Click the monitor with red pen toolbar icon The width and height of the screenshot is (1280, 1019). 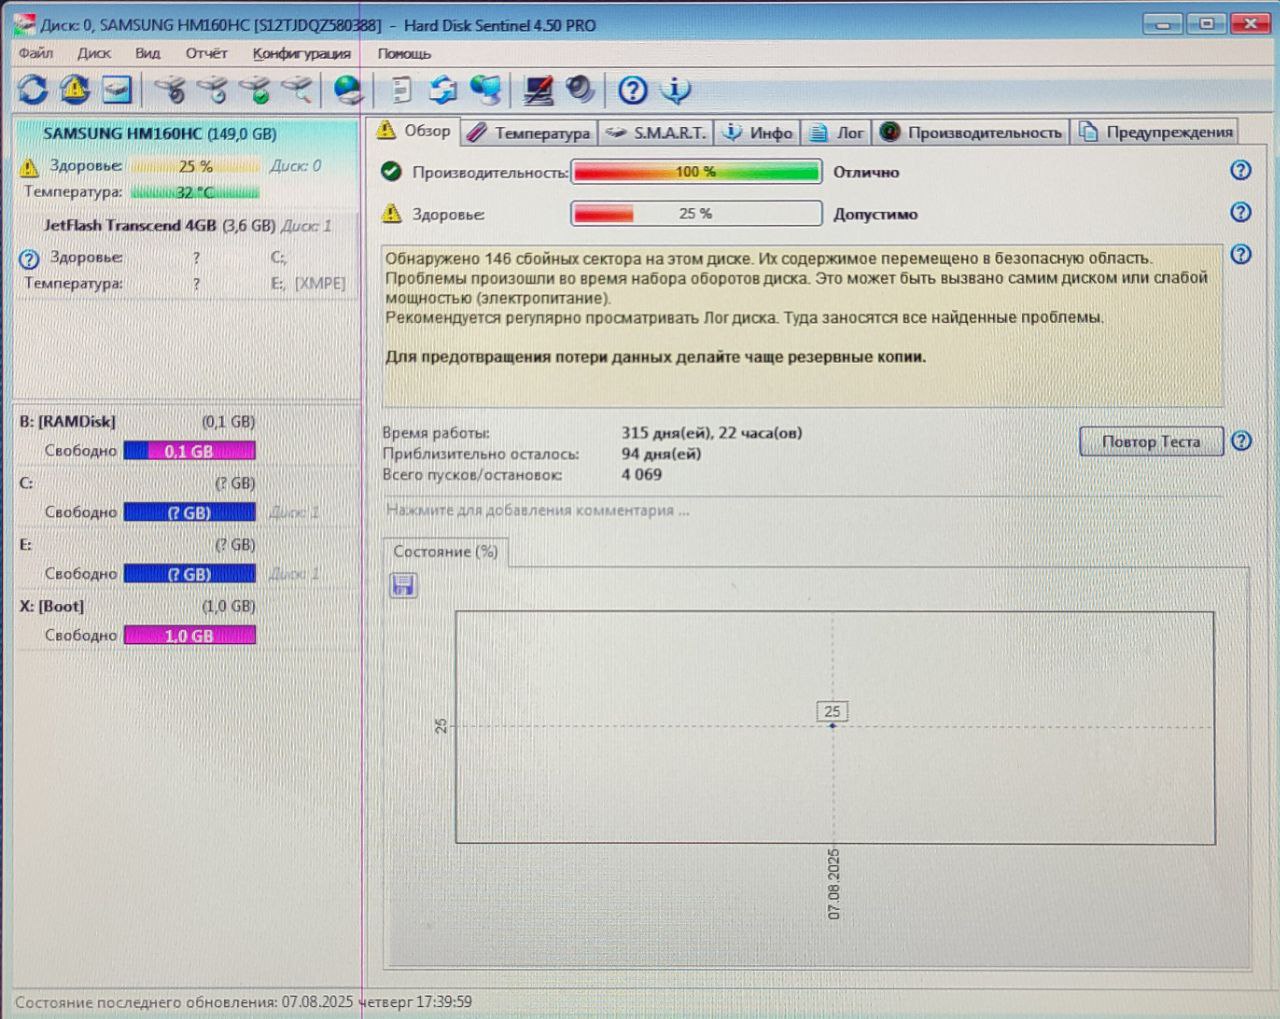[x=538, y=90]
